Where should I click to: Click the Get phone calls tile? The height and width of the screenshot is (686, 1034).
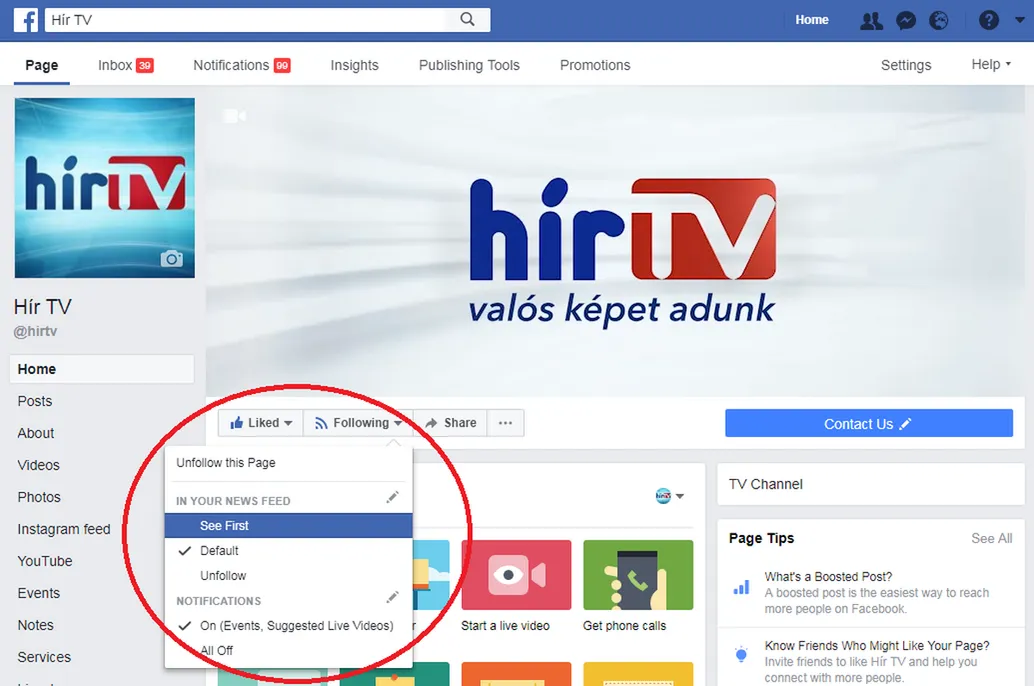638,586
